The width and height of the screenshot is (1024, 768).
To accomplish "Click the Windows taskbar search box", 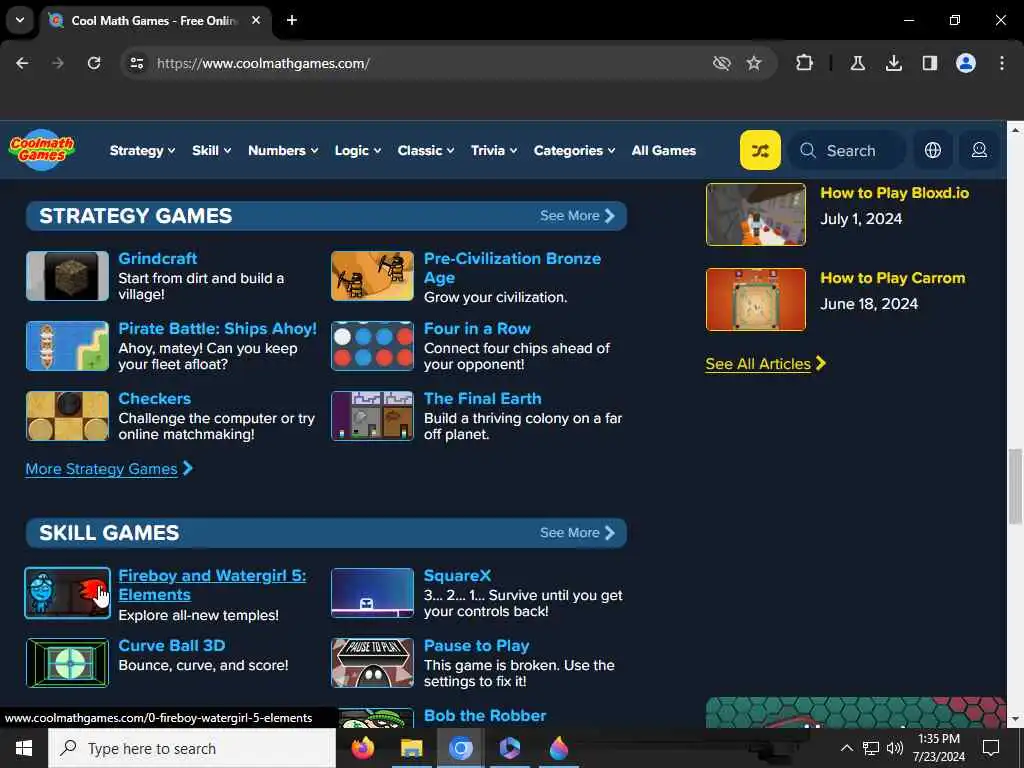I will pos(192,748).
